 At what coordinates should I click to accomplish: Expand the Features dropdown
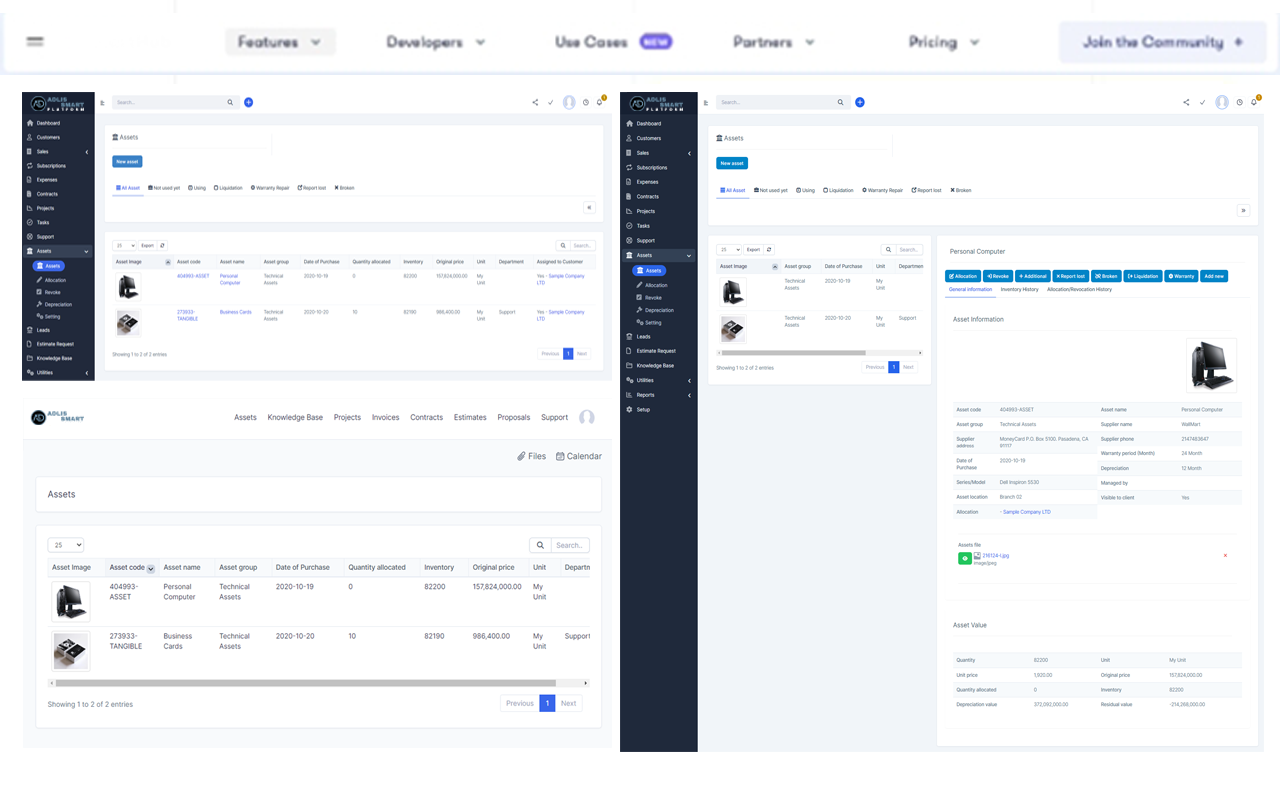(x=279, y=42)
